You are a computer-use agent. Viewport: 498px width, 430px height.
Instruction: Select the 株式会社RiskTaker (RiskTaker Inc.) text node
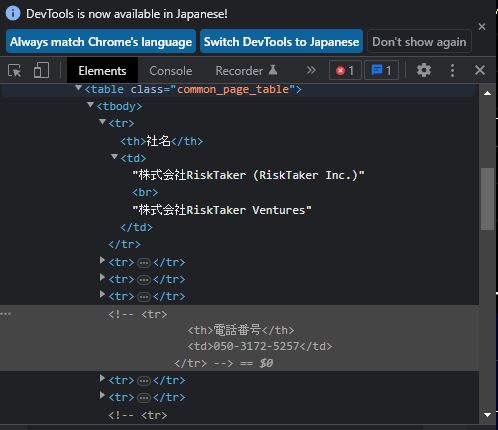point(248,175)
